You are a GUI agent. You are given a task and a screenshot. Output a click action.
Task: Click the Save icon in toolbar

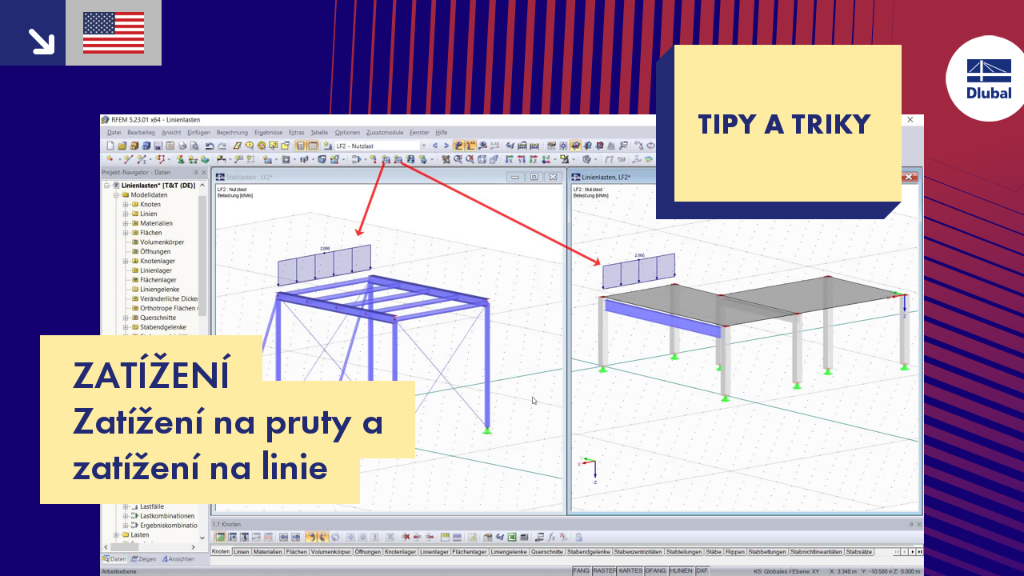158,146
